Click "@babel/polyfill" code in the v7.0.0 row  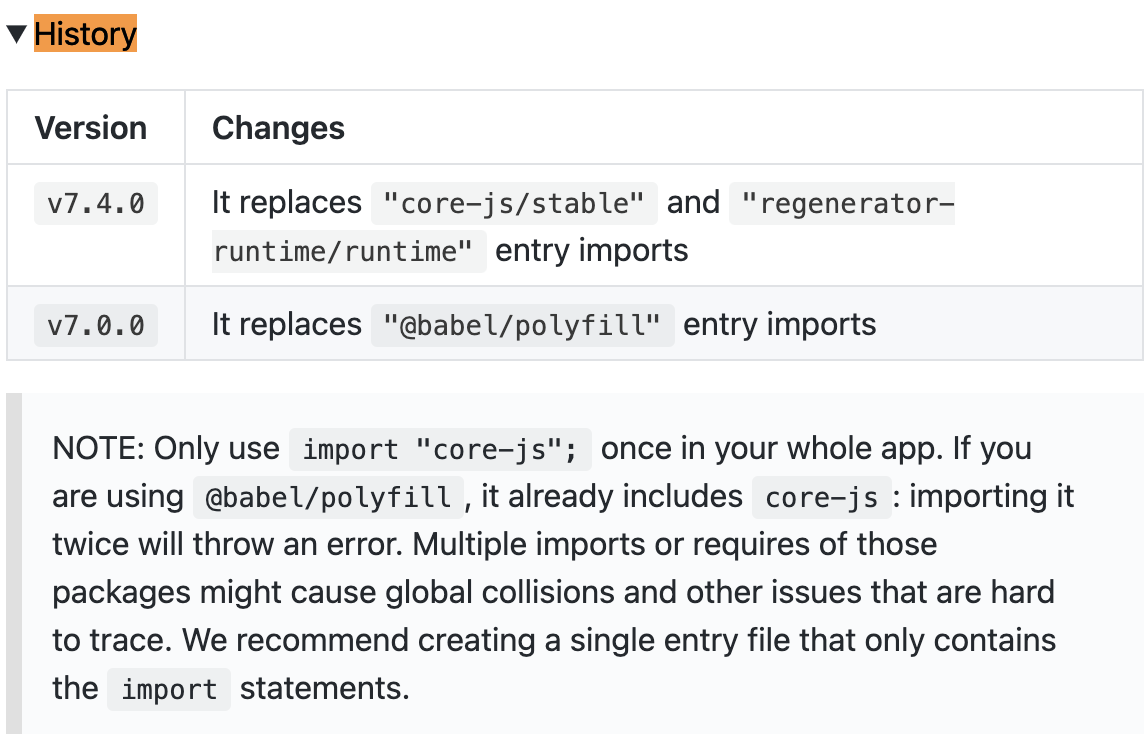[522, 325]
